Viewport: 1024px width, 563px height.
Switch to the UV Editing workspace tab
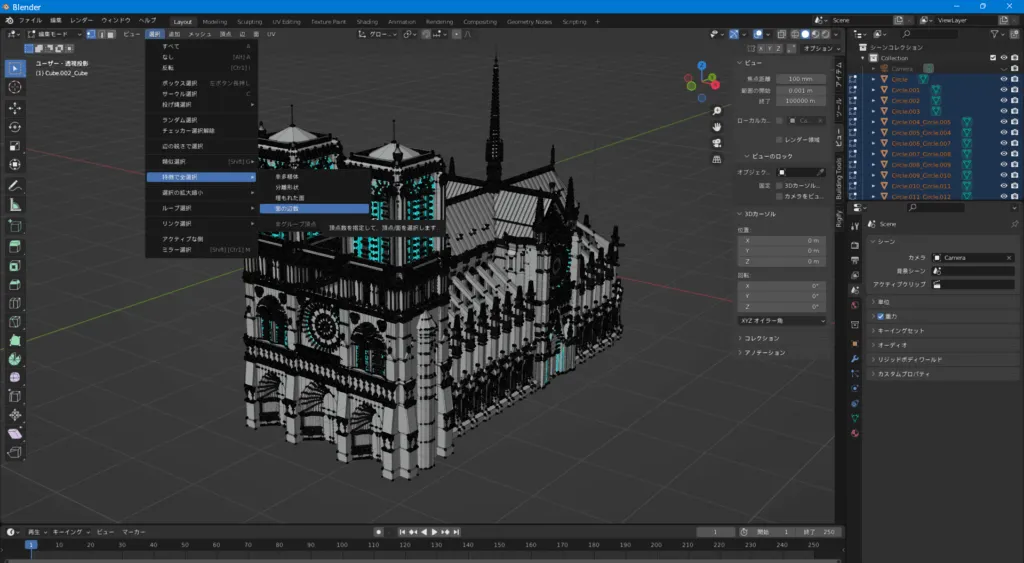(x=287, y=22)
